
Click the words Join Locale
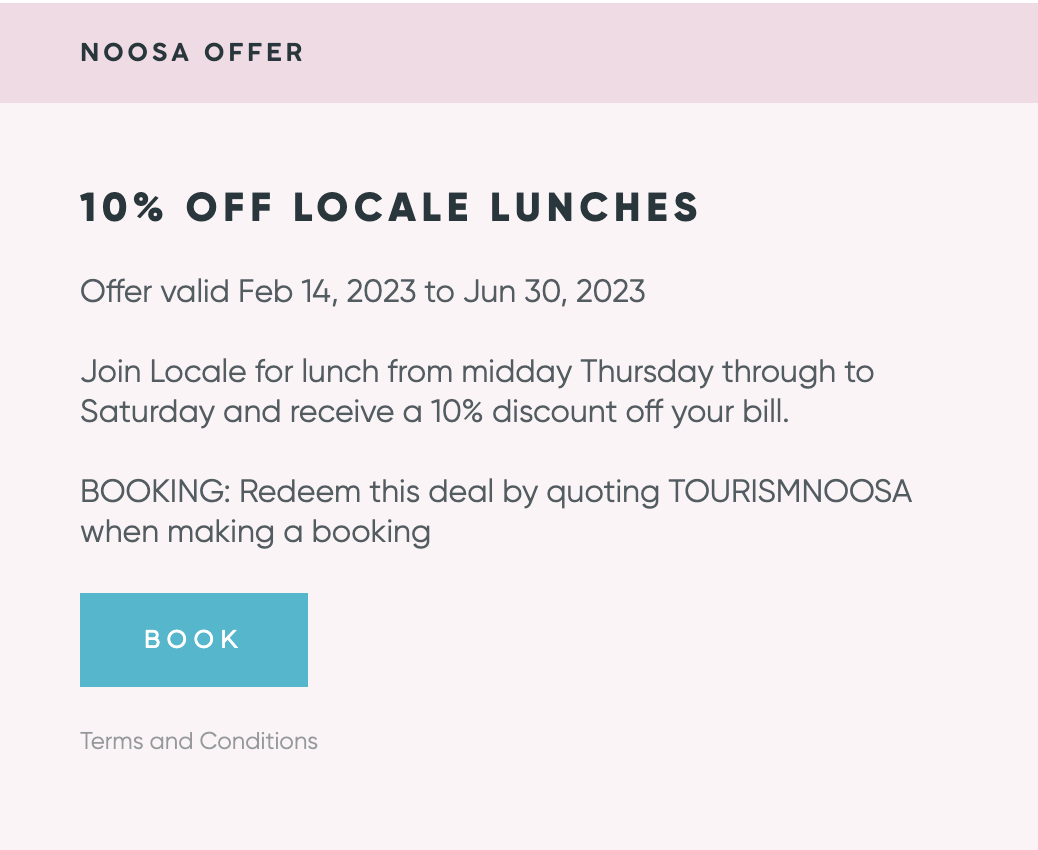click(x=164, y=372)
